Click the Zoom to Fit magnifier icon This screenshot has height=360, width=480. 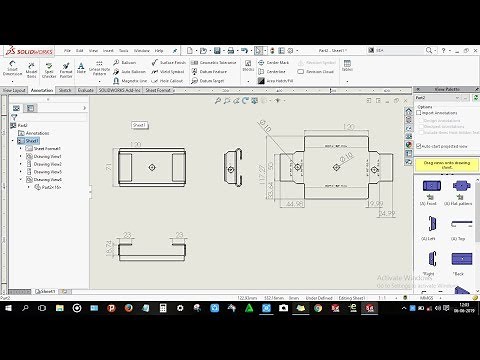click(218, 100)
